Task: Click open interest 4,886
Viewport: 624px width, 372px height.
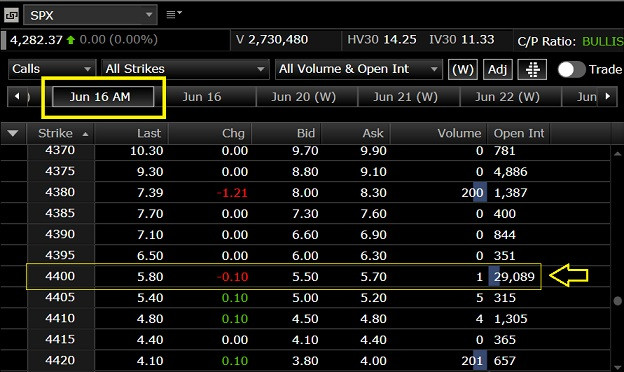Action: [x=511, y=172]
